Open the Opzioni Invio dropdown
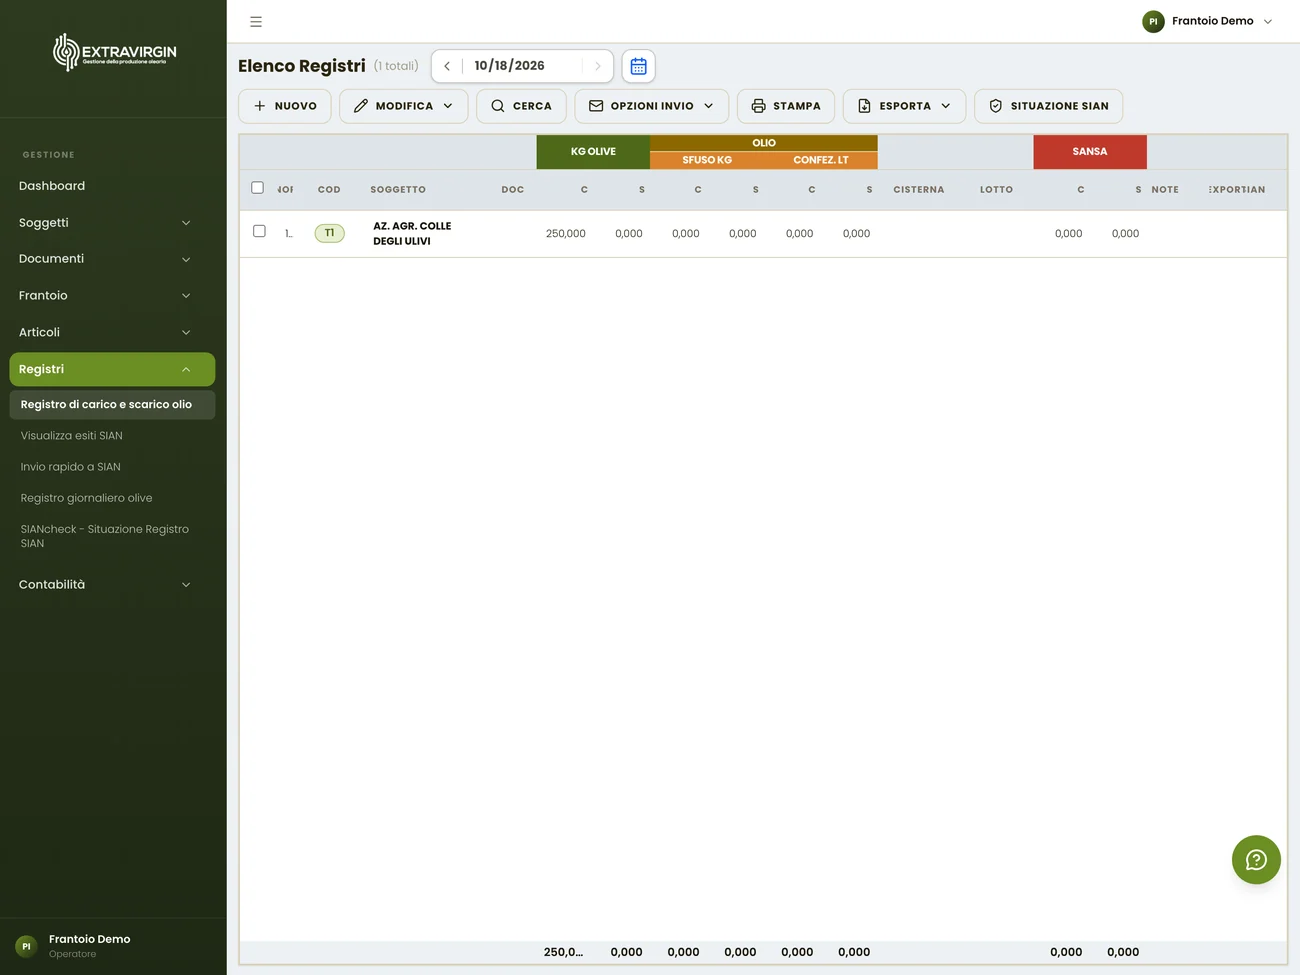 [x=651, y=106]
